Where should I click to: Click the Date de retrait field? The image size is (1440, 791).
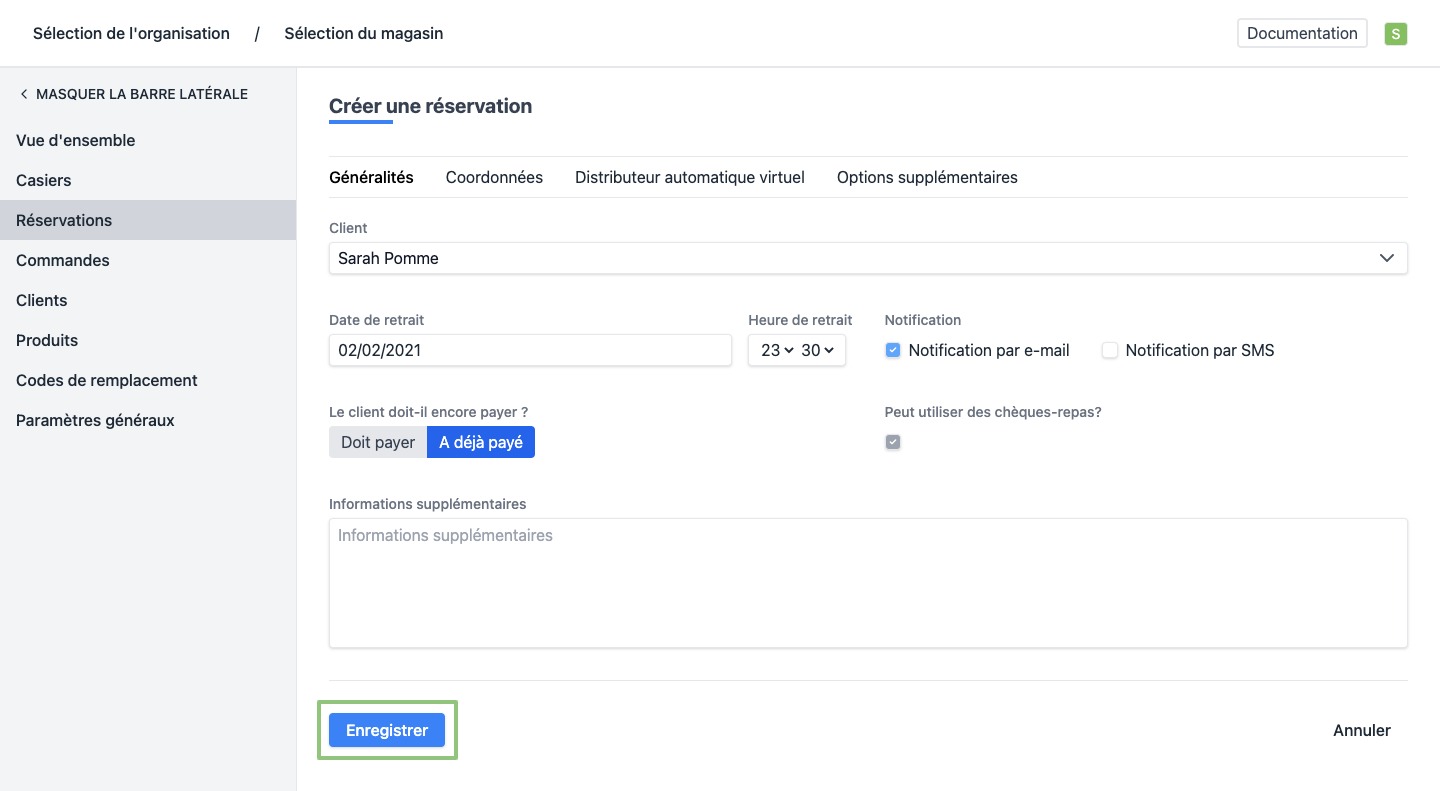pyautogui.click(x=530, y=350)
